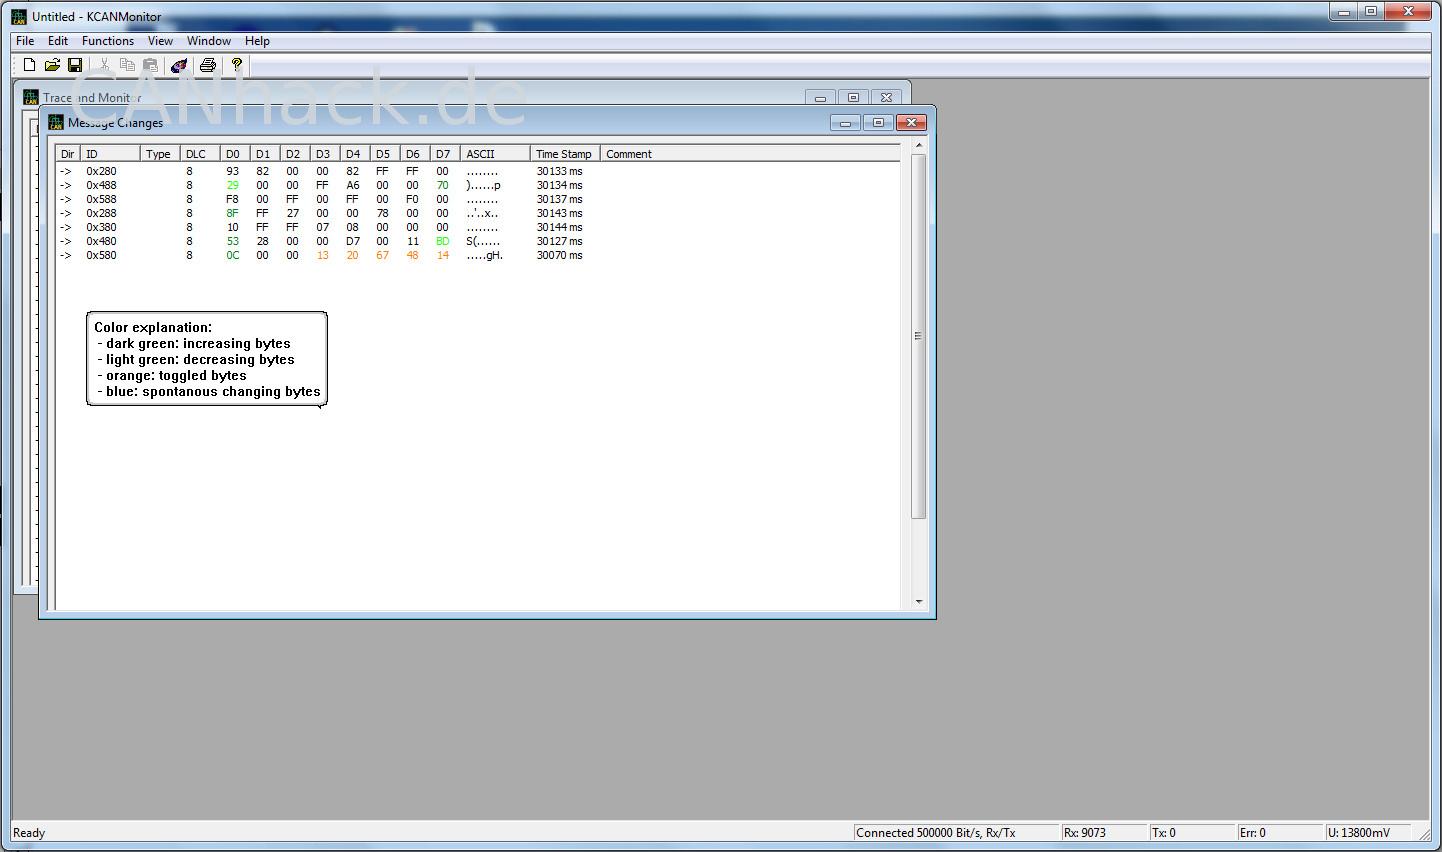
Task: Click the Tx: 0 status bar counter
Action: point(1191,832)
